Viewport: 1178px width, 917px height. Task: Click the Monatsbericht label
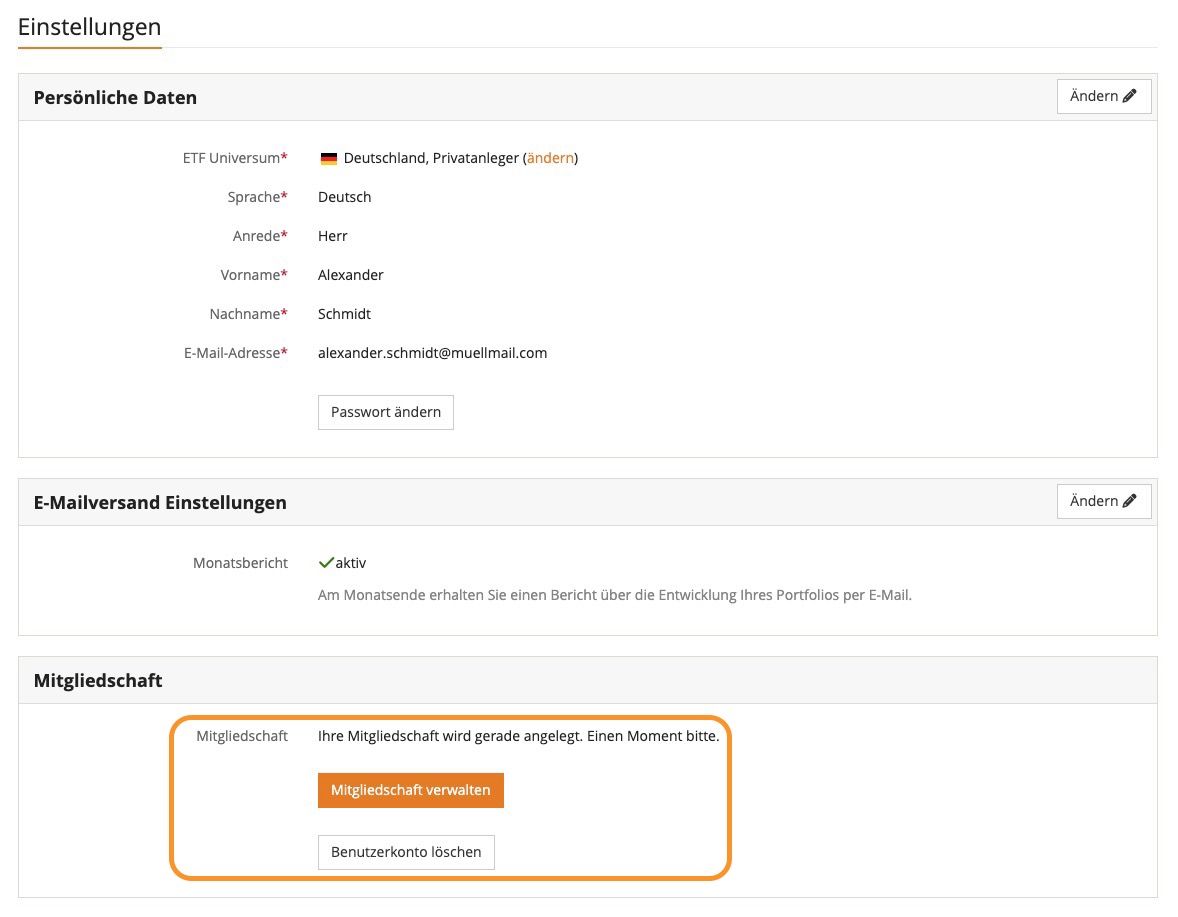(240, 563)
